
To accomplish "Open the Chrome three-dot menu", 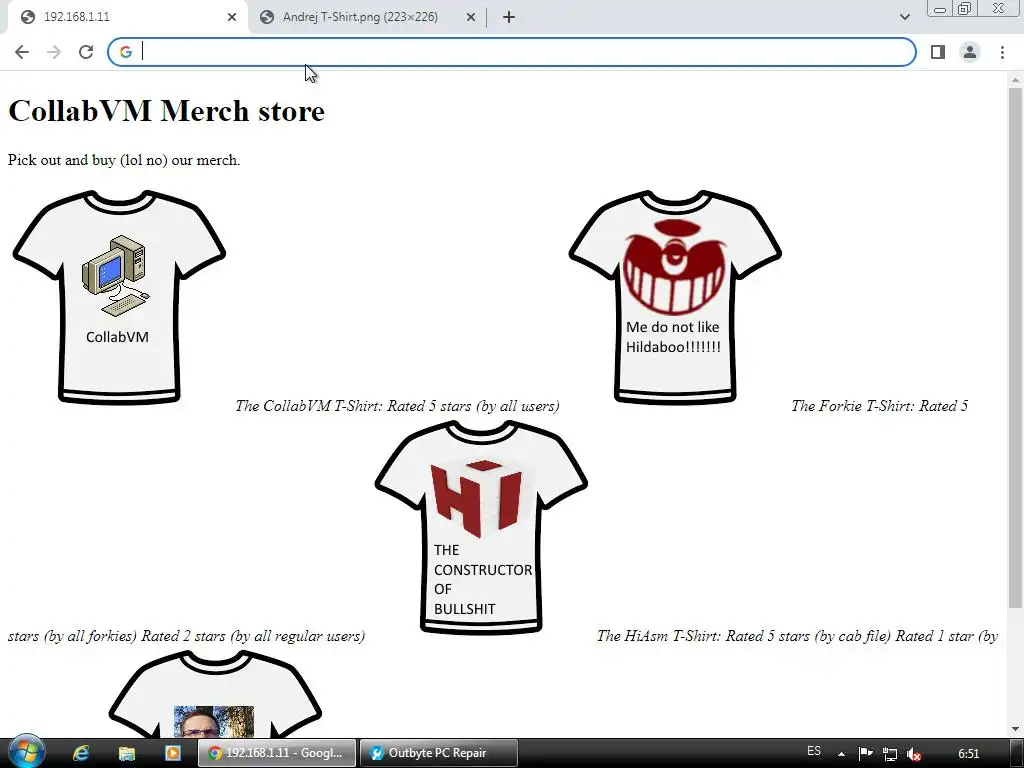I will 1002,52.
